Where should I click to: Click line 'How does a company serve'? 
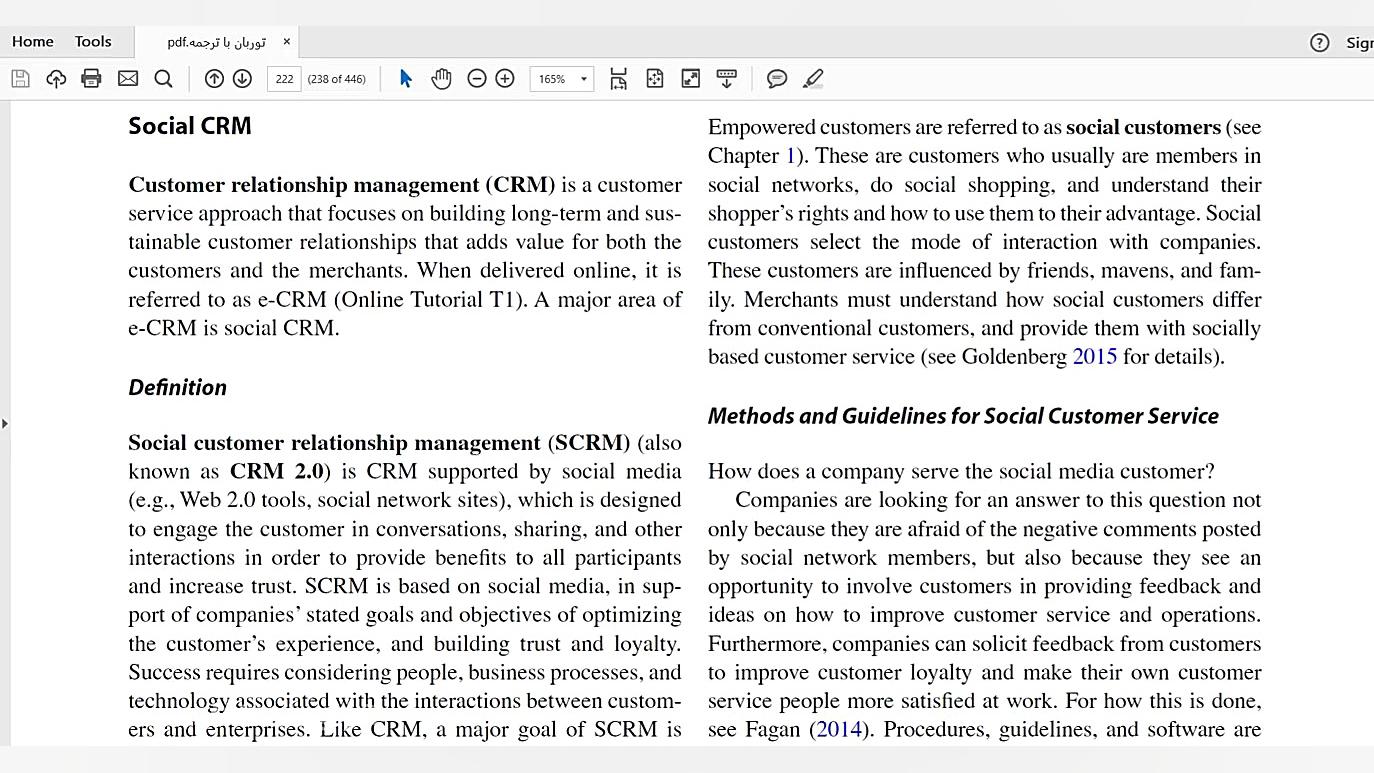pyautogui.click(x=961, y=471)
